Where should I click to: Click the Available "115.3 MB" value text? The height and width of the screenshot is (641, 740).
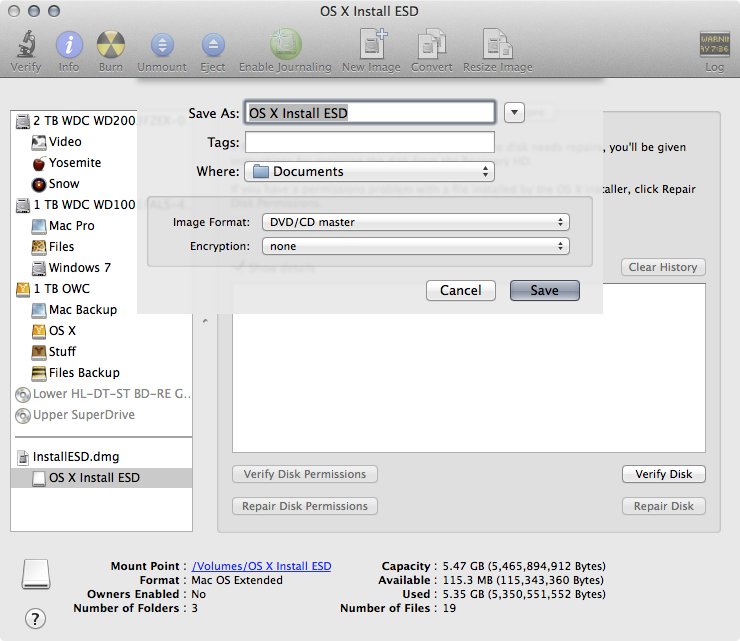(468, 580)
